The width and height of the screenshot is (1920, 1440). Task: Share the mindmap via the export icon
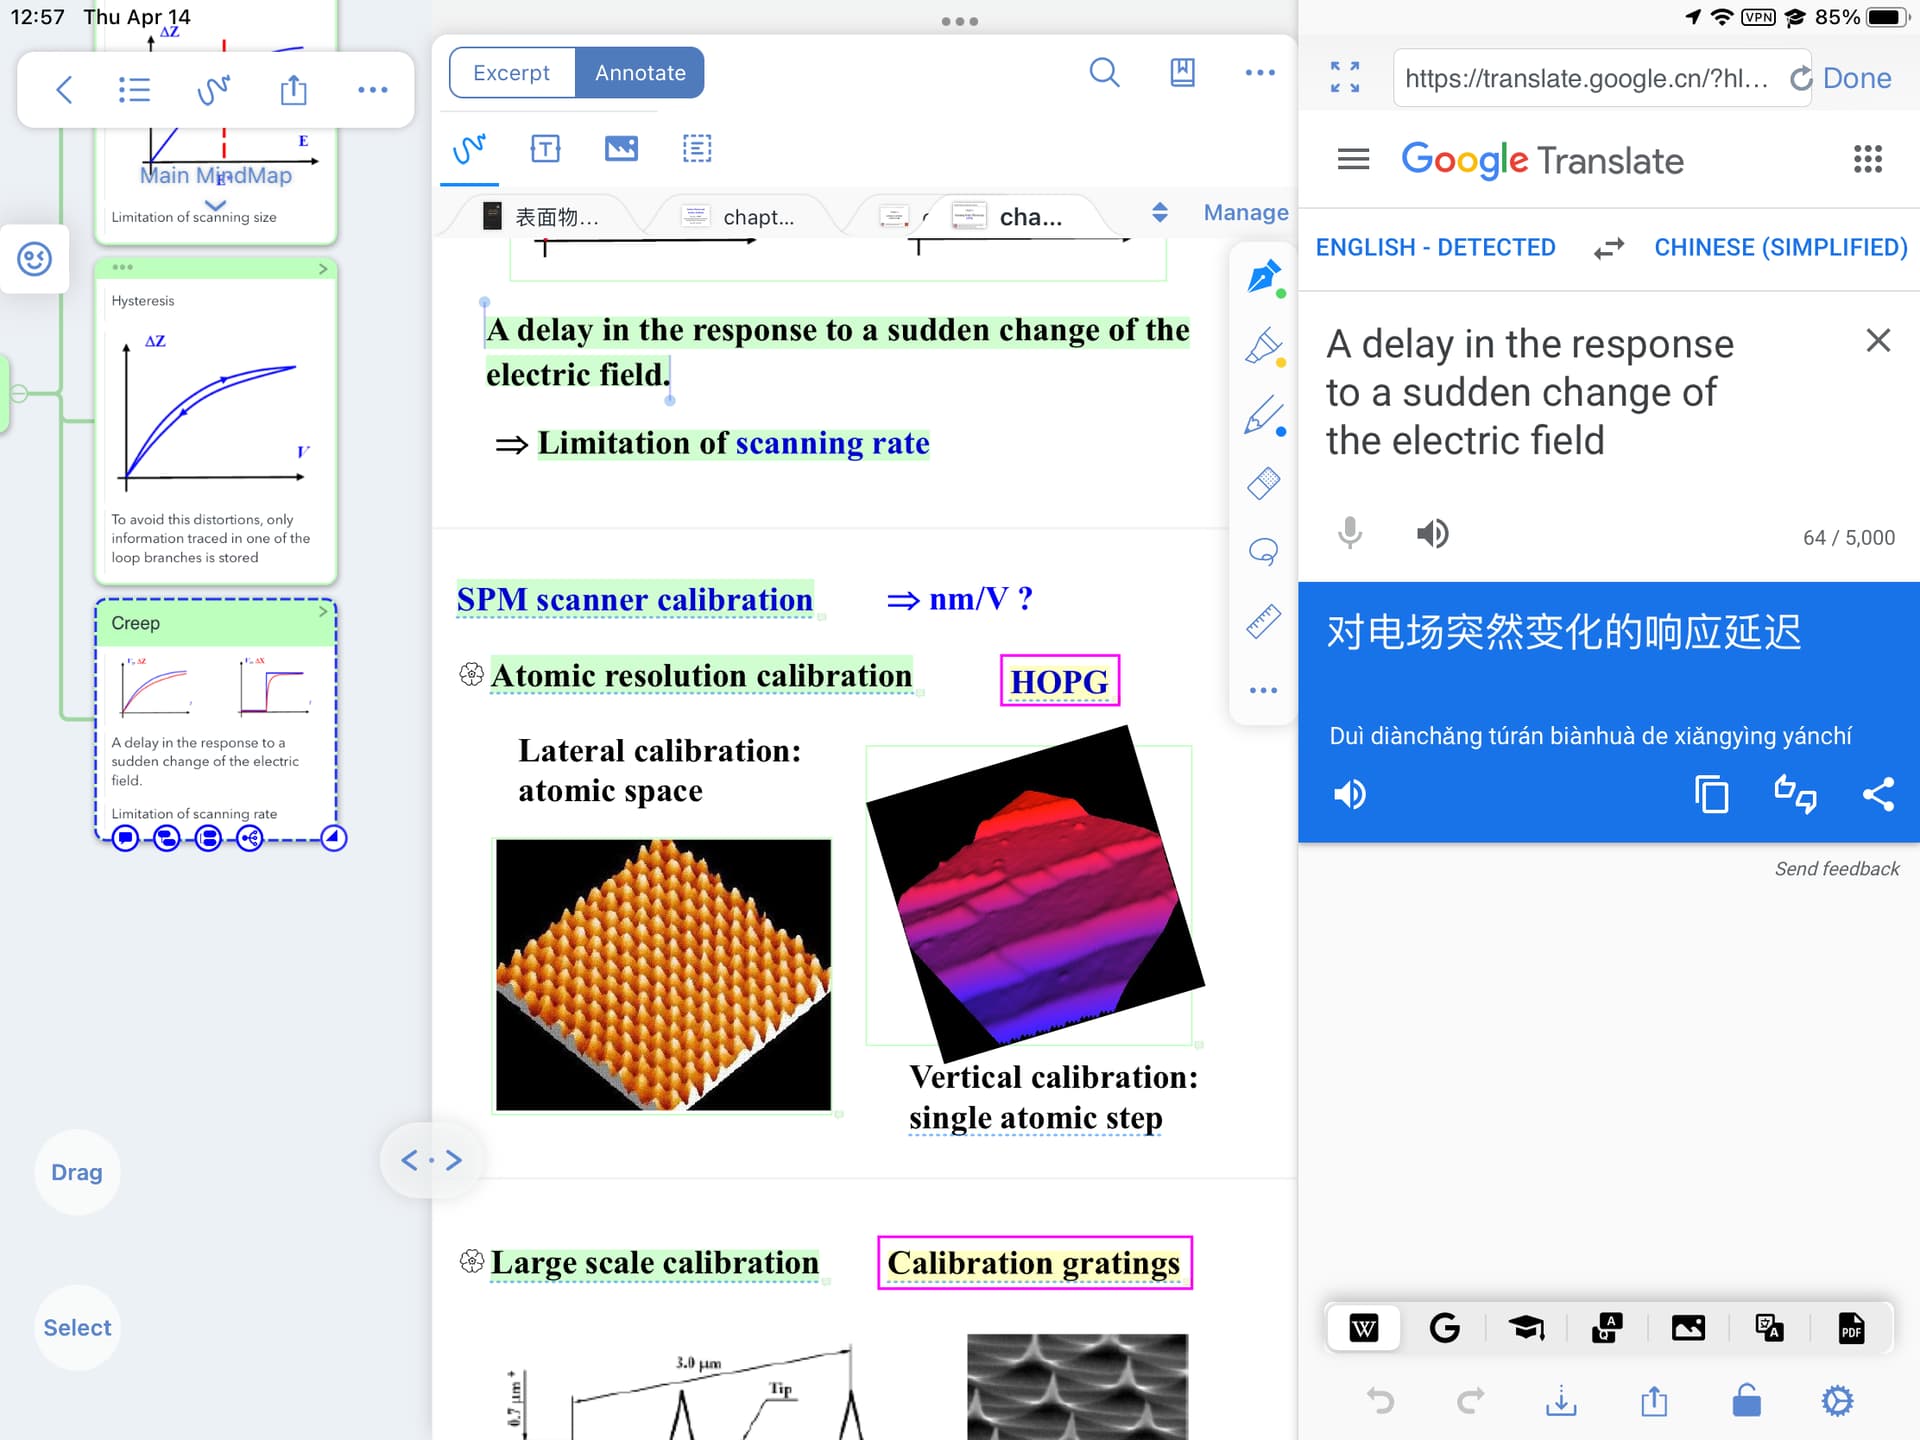pyautogui.click(x=293, y=90)
